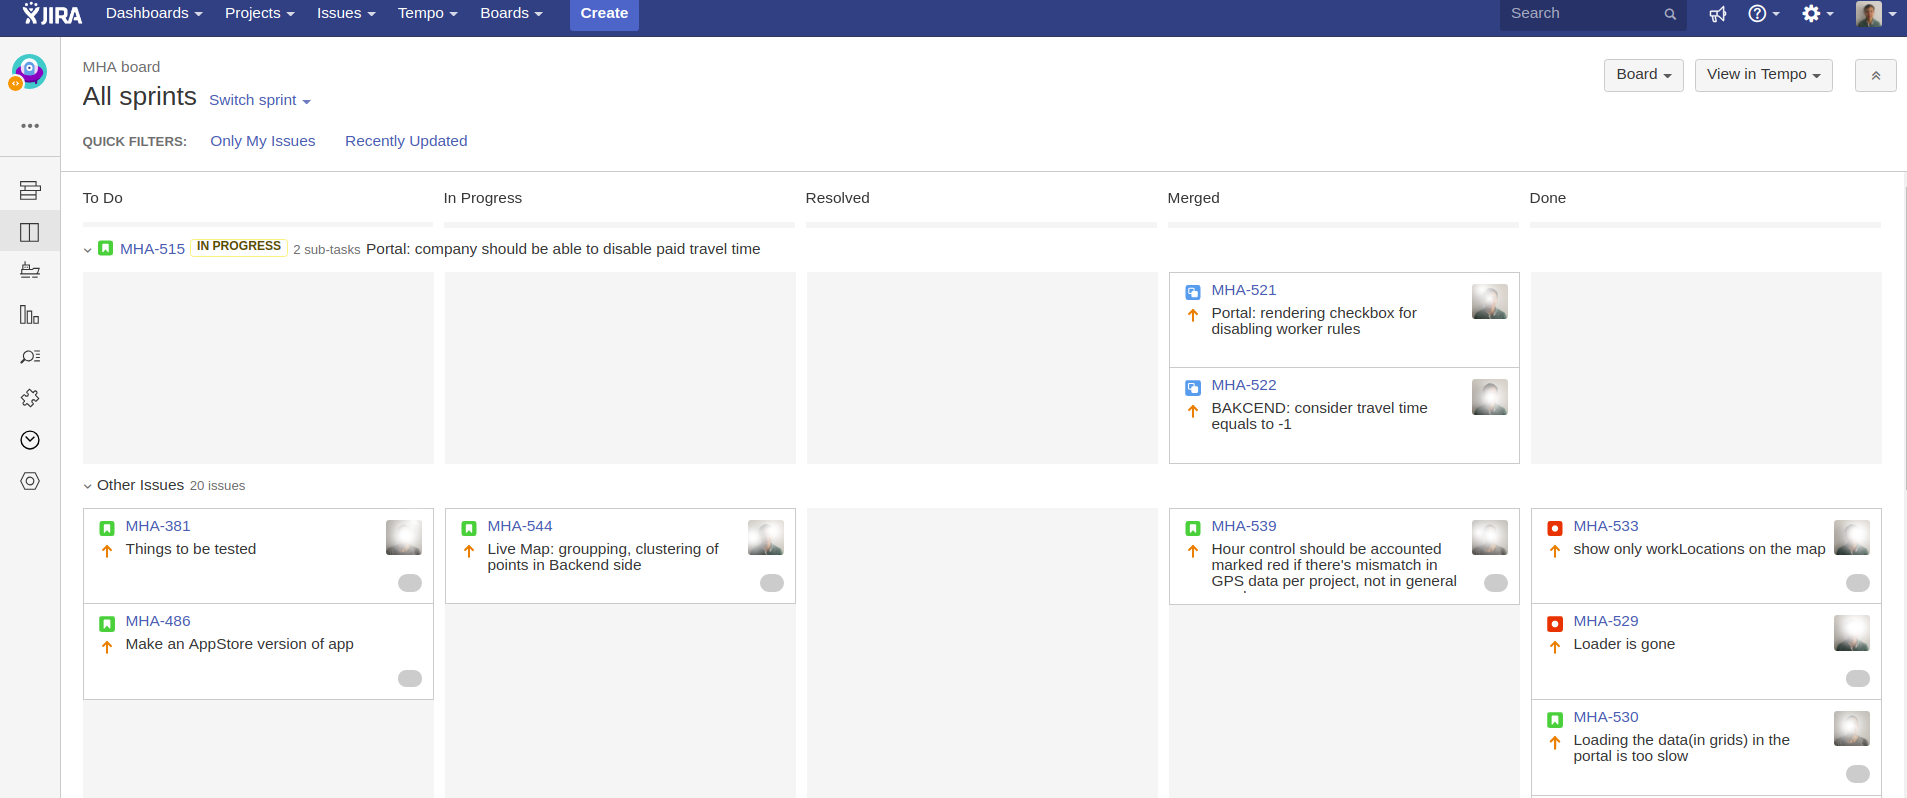This screenshot has width=1907, height=798.
Task: Click the Create button
Action: point(604,14)
